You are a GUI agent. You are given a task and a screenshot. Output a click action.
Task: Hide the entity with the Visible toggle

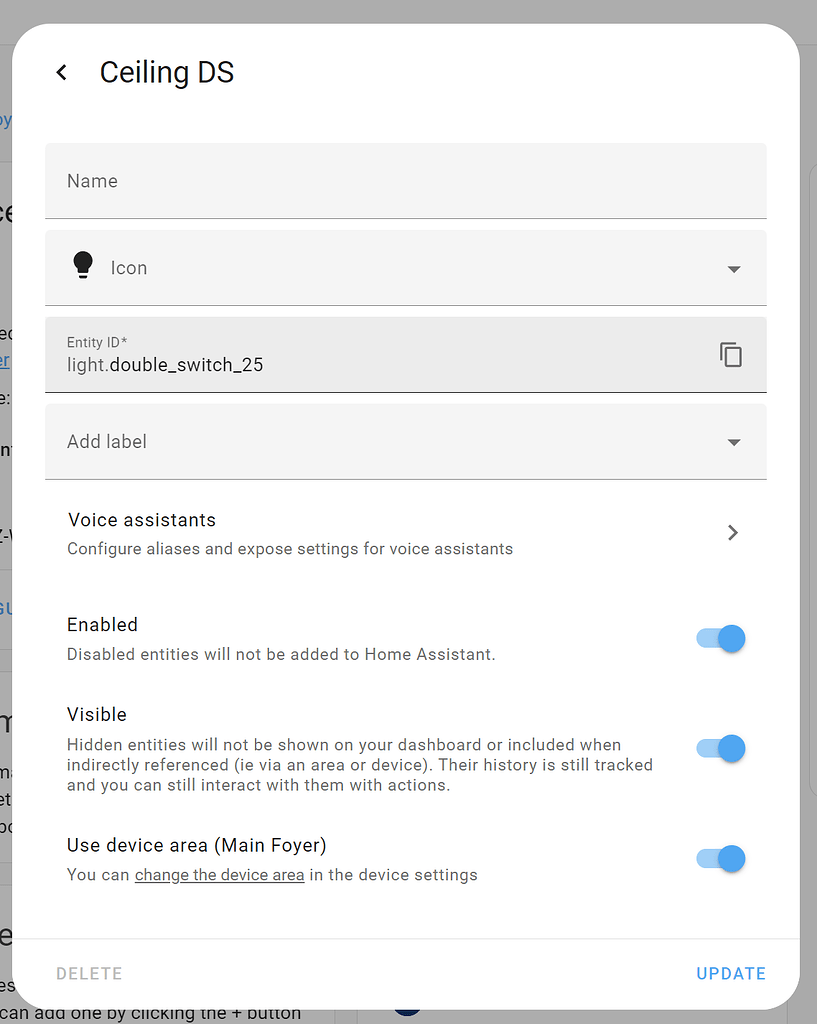coord(719,748)
